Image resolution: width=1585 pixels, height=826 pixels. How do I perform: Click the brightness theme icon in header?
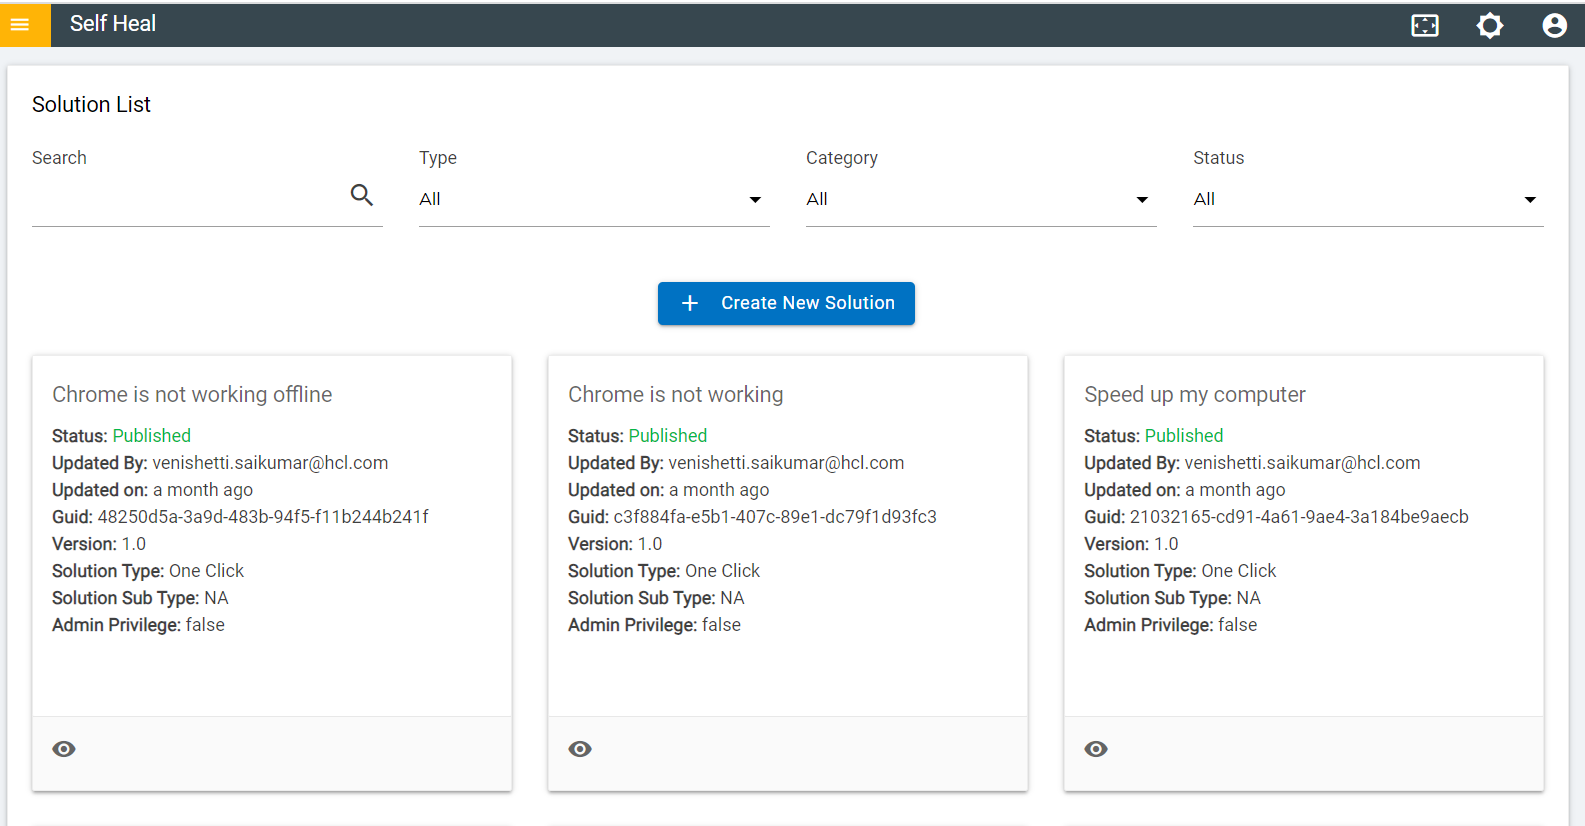tap(1490, 26)
